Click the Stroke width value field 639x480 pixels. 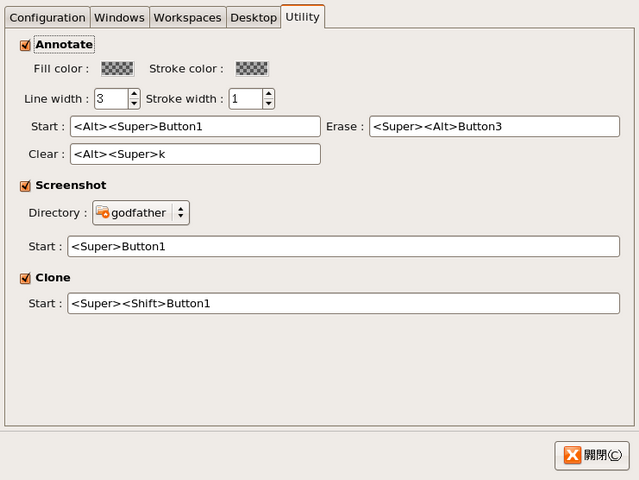click(x=246, y=99)
